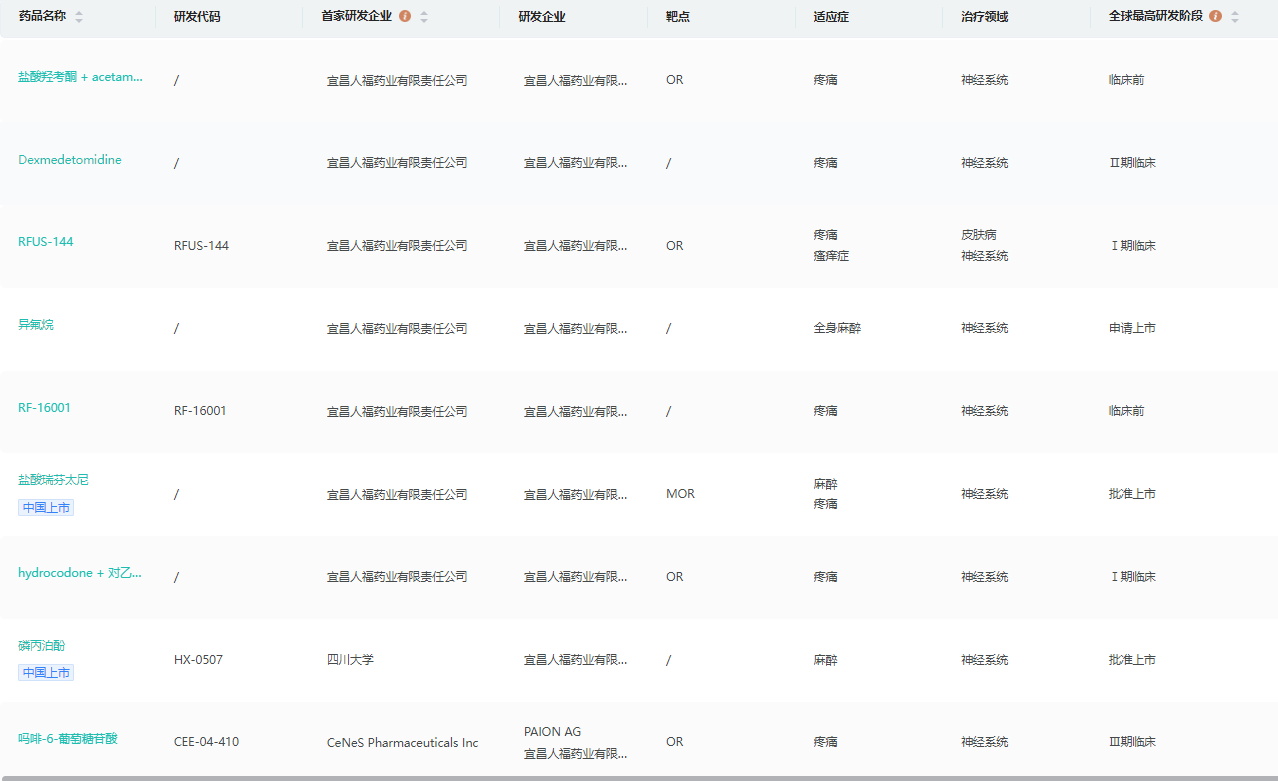Click the 研发代码 column header
Viewport: 1278px width, 781px height.
(197, 17)
